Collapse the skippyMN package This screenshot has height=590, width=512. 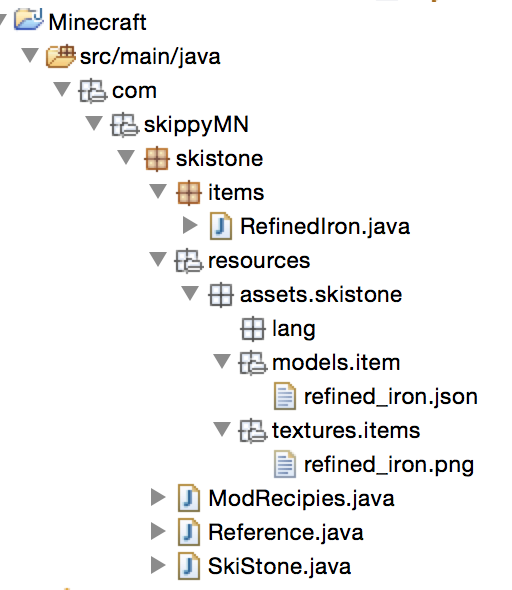point(94,123)
